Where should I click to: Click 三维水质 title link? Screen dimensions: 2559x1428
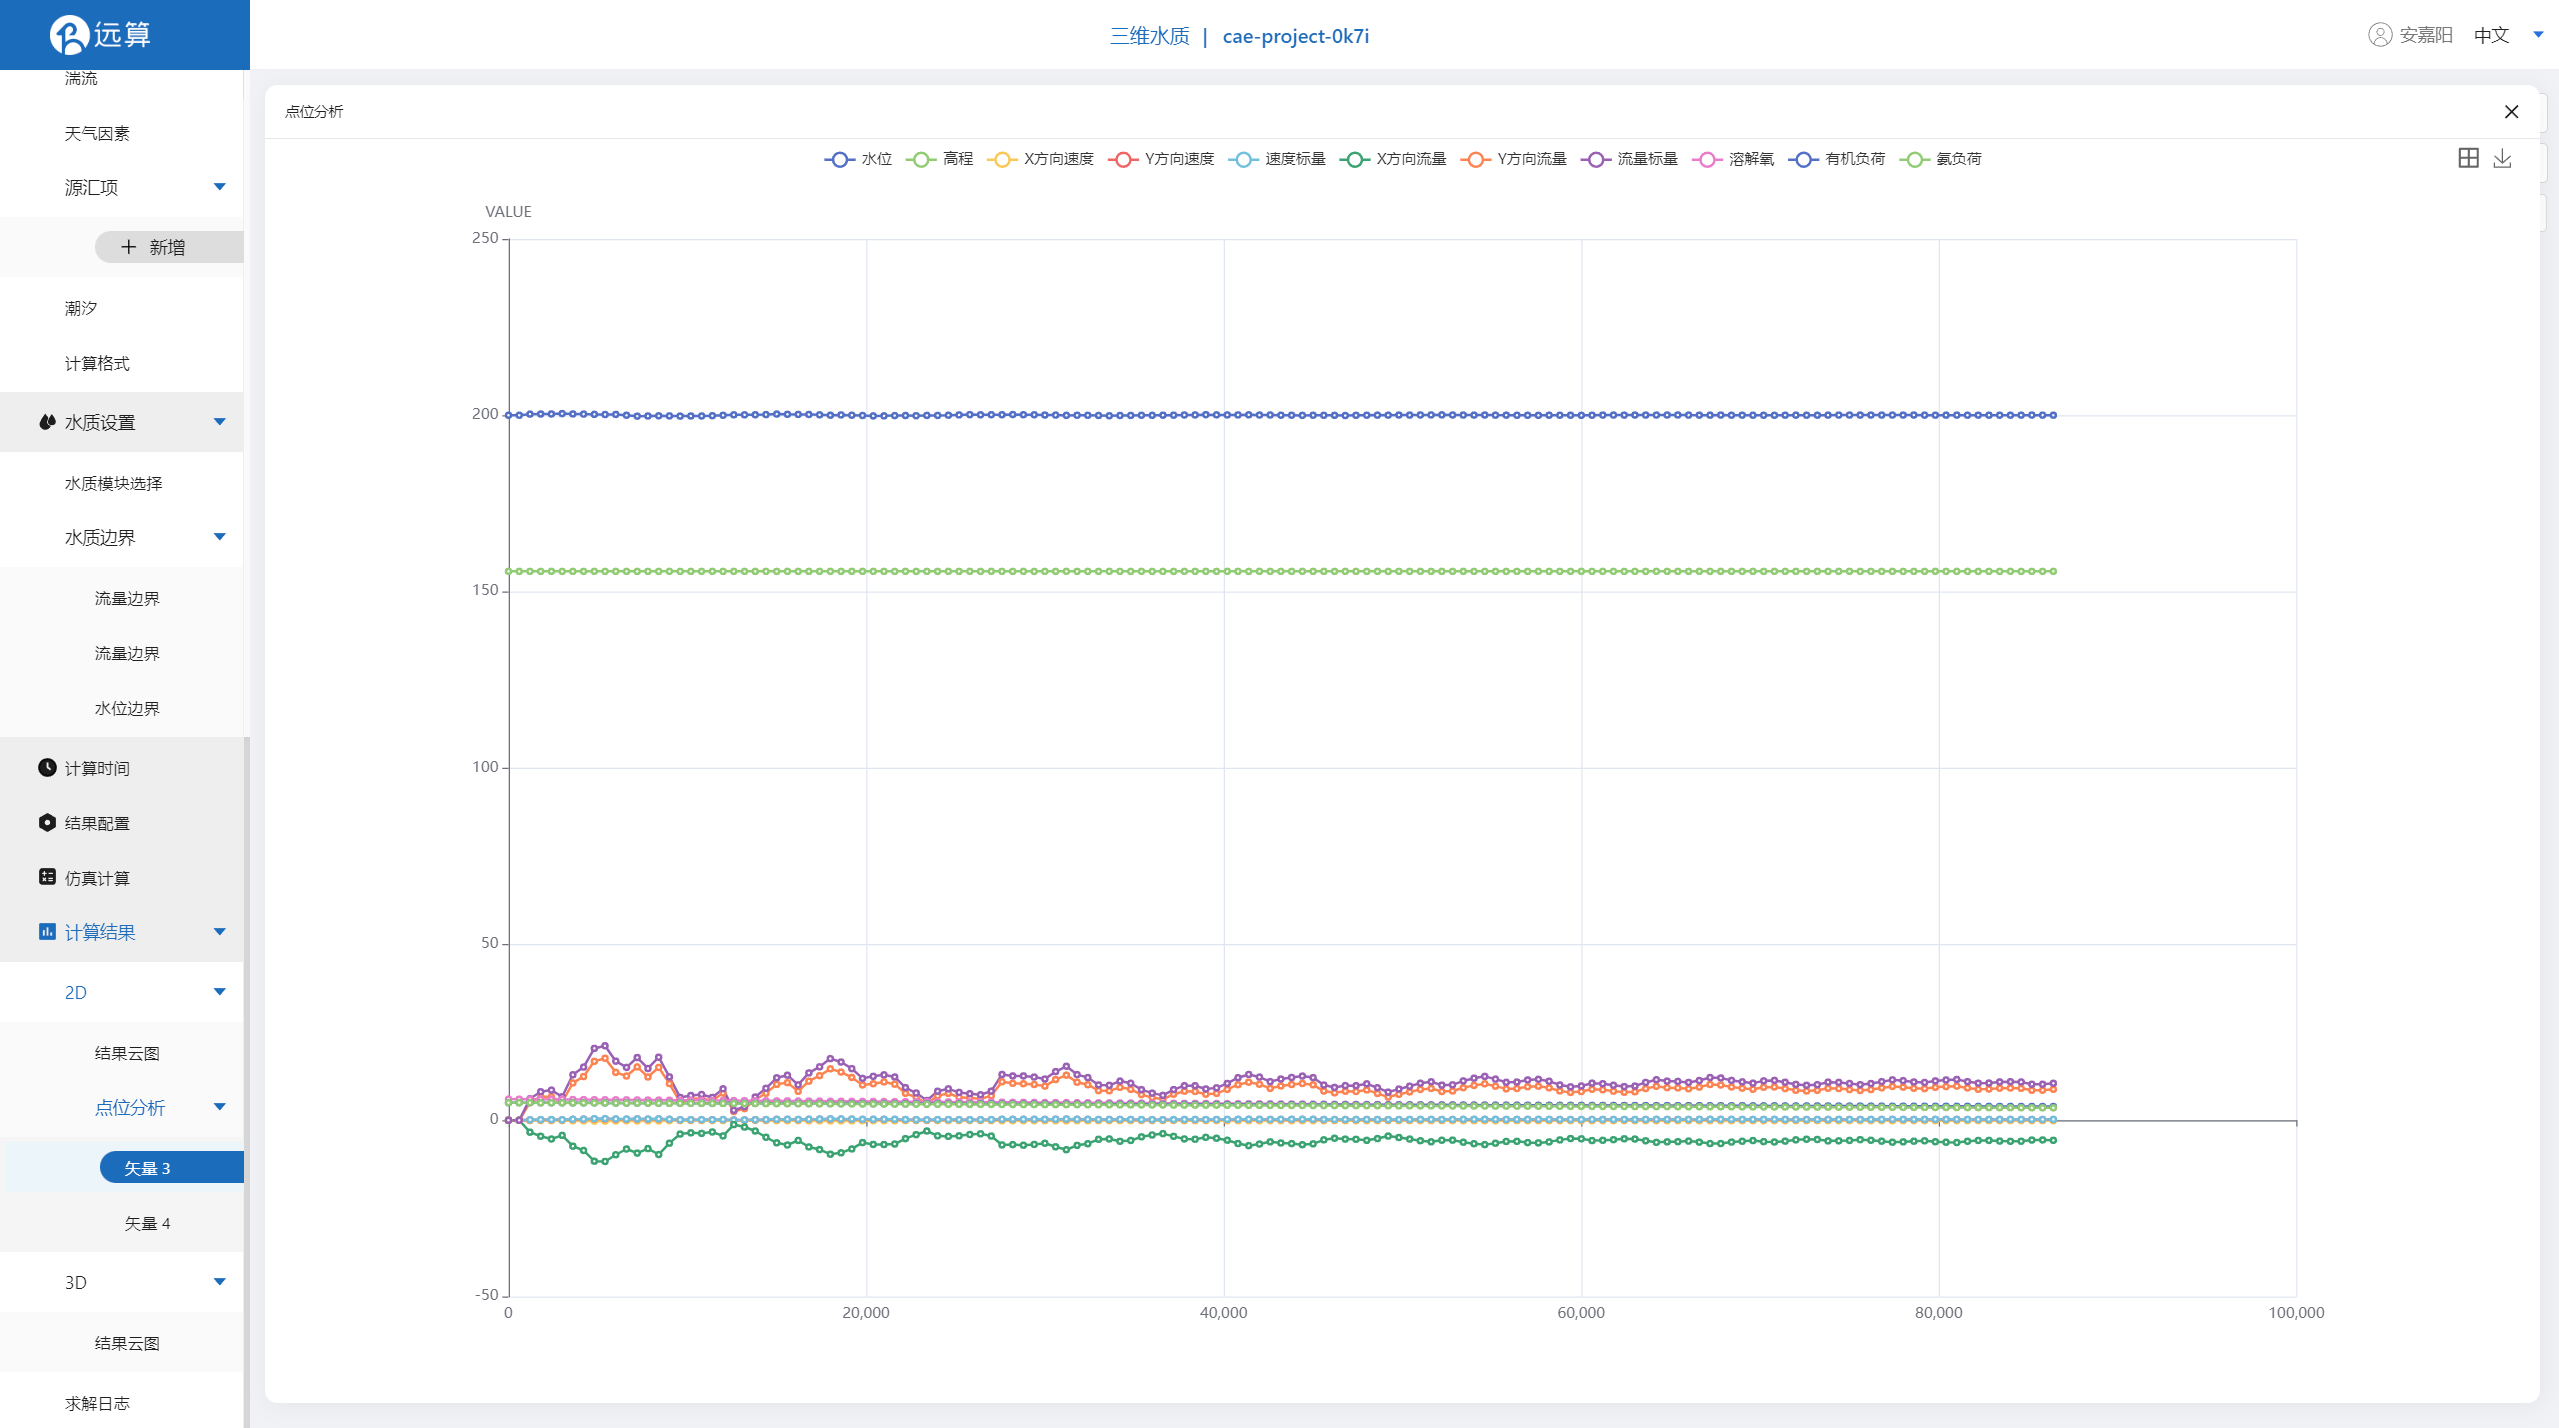pyautogui.click(x=1149, y=36)
